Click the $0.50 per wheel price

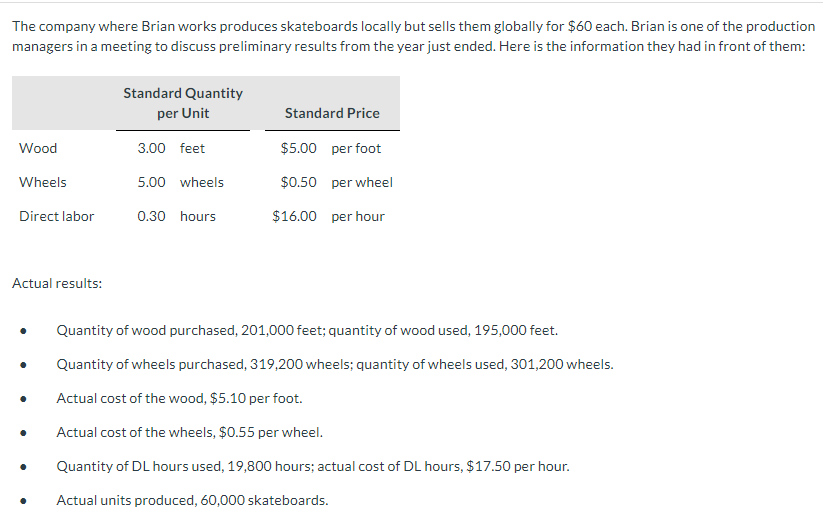(336, 183)
